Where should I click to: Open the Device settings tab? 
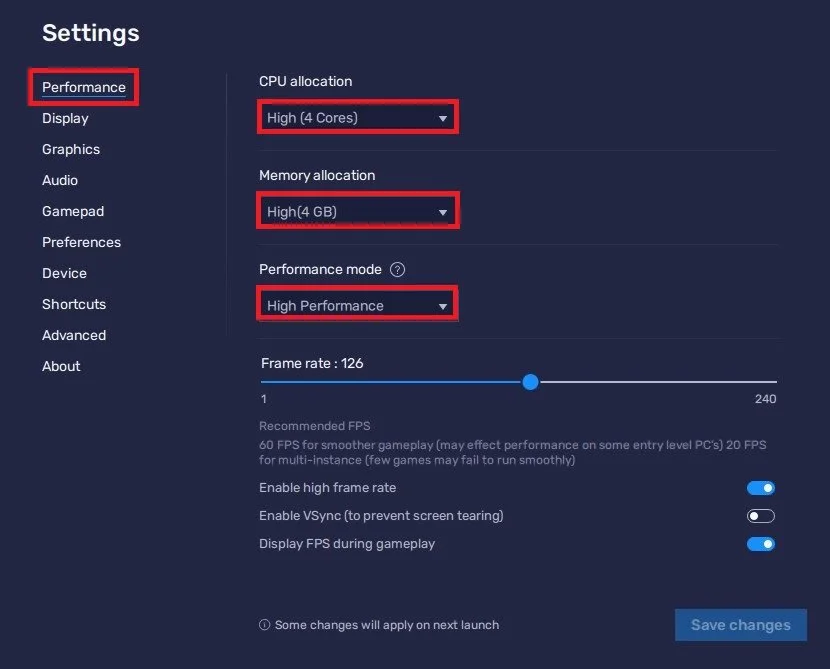tap(64, 273)
